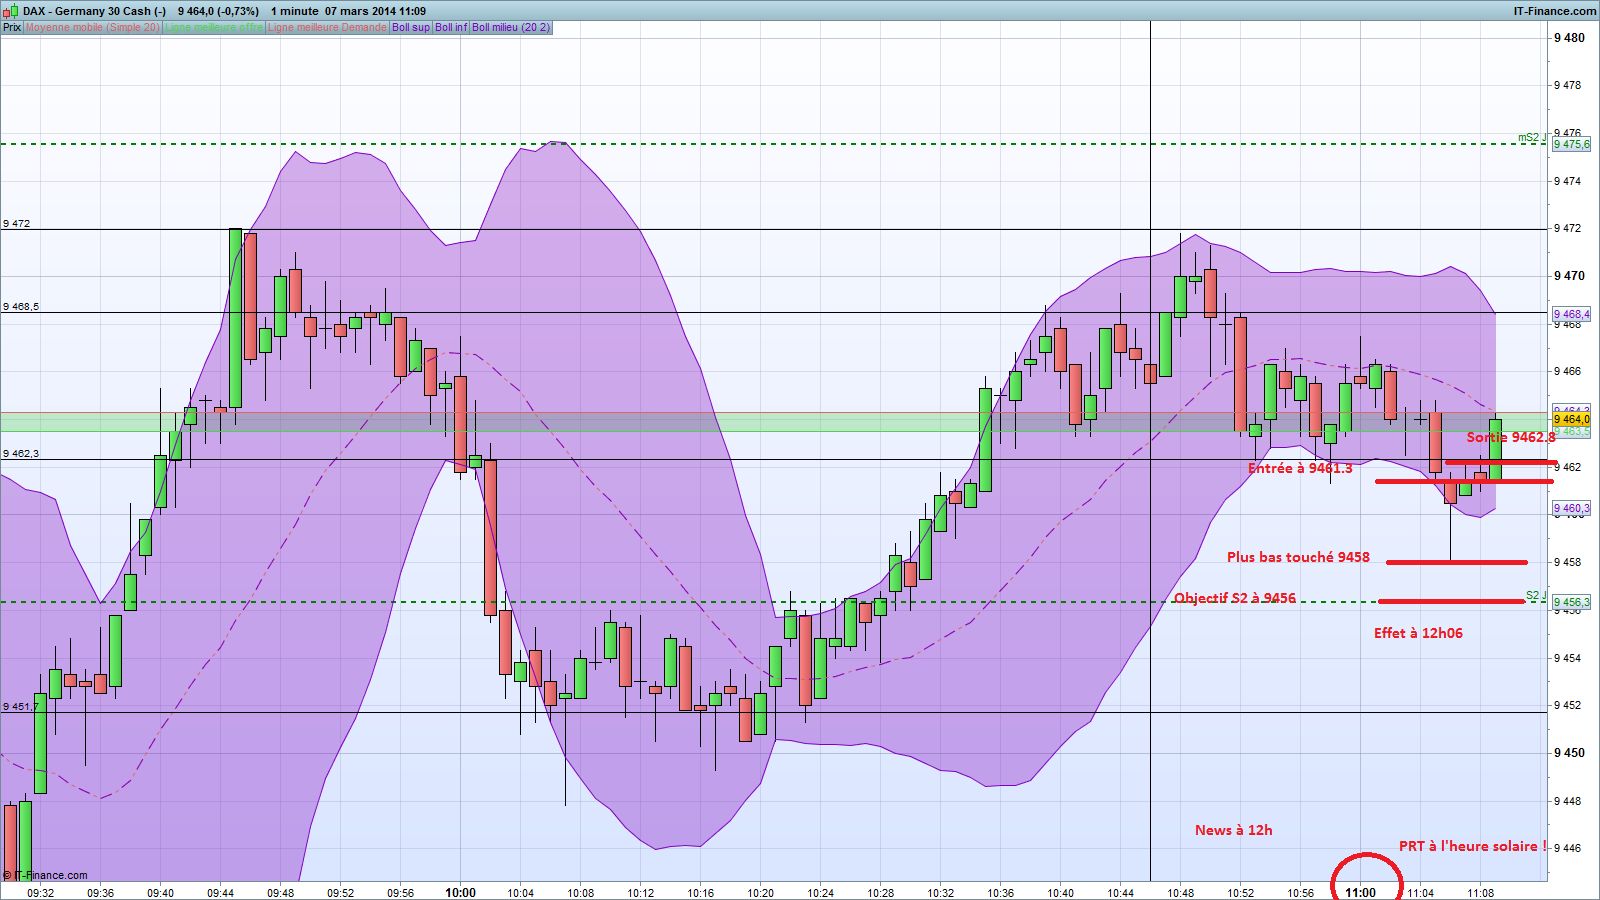Click the 10:36 time label on the axis
This screenshot has width=1600, height=900.
pos(1000,893)
